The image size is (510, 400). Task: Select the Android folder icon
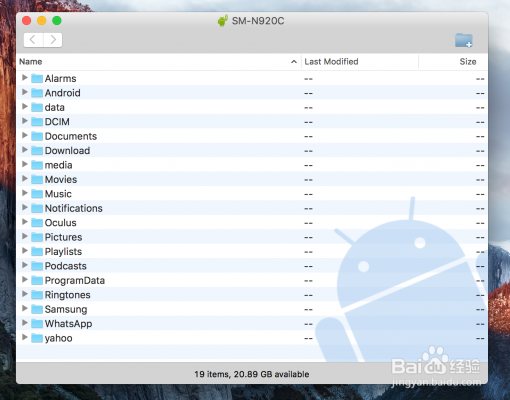click(37, 93)
